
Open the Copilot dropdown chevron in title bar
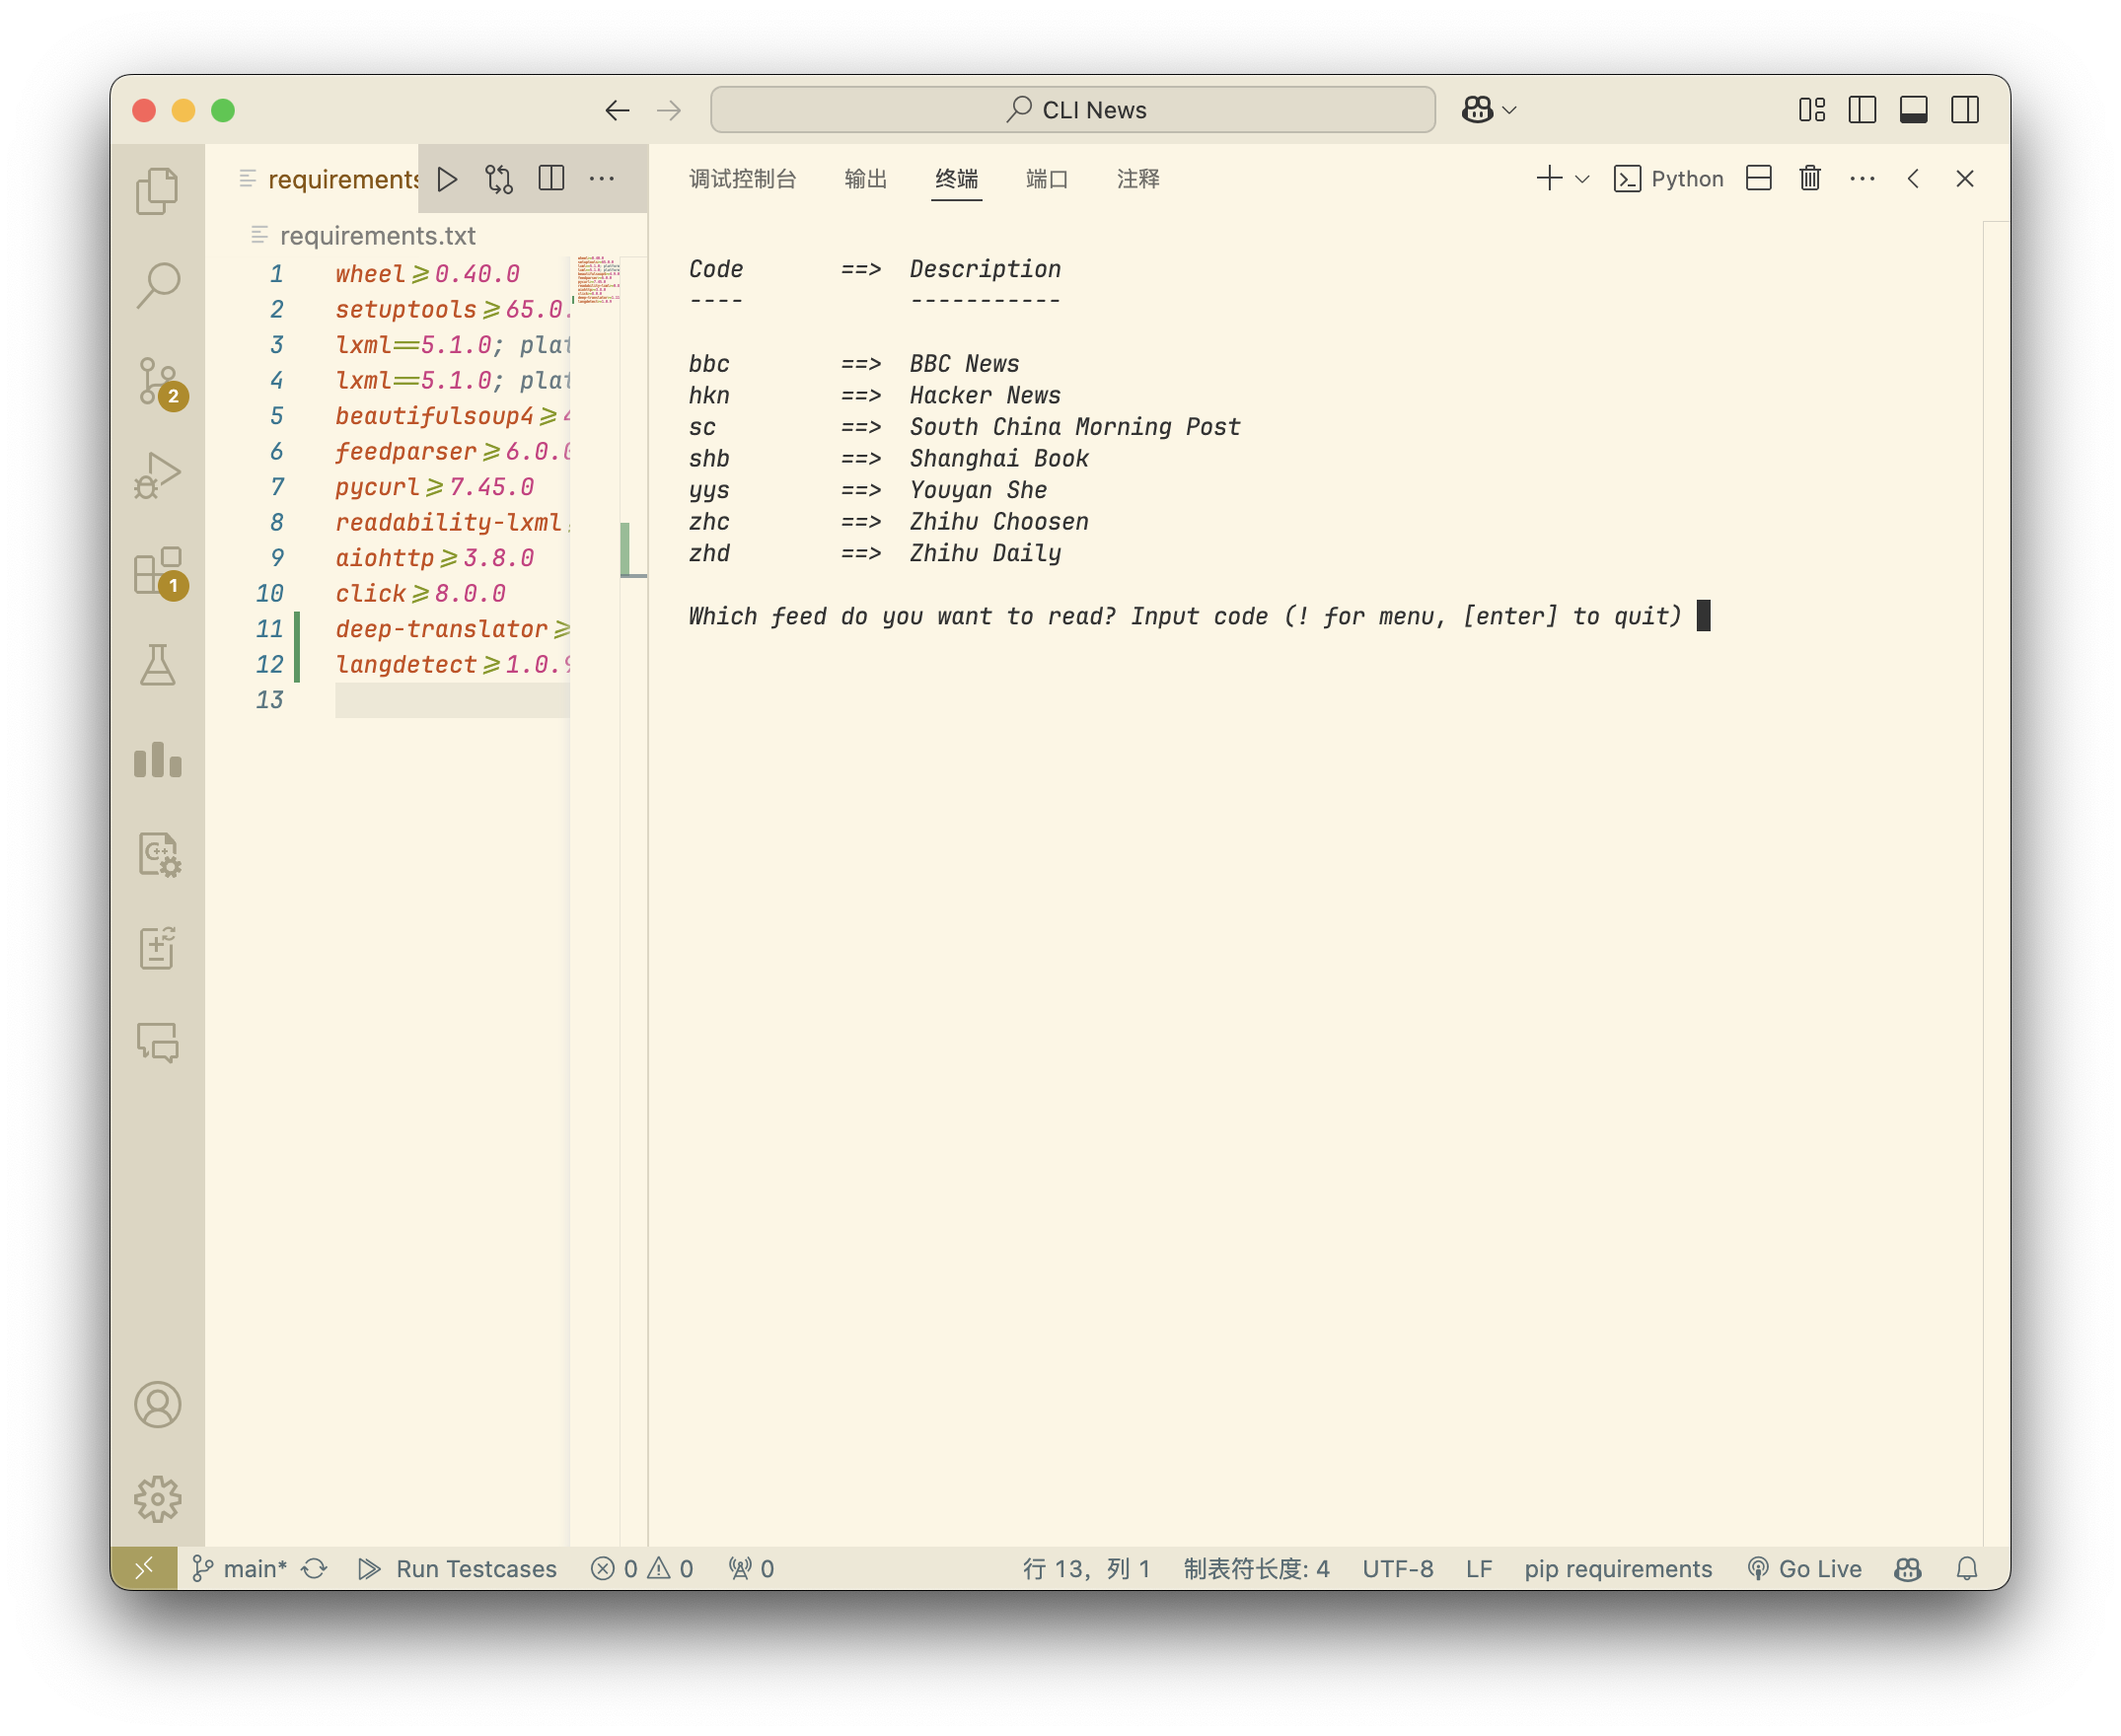[1509, 110]
